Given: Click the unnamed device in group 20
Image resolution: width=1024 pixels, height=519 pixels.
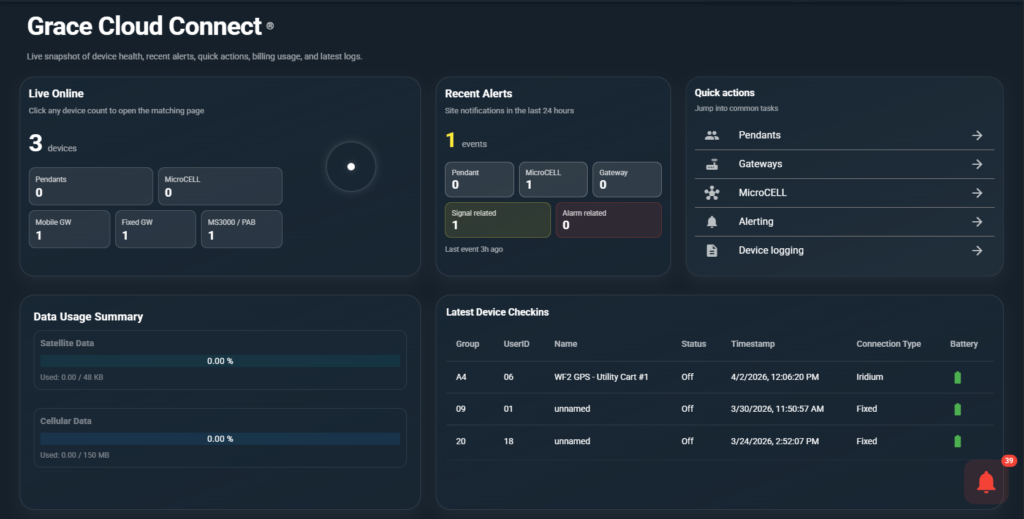Looking at the screenshot, I should [572, 441].
